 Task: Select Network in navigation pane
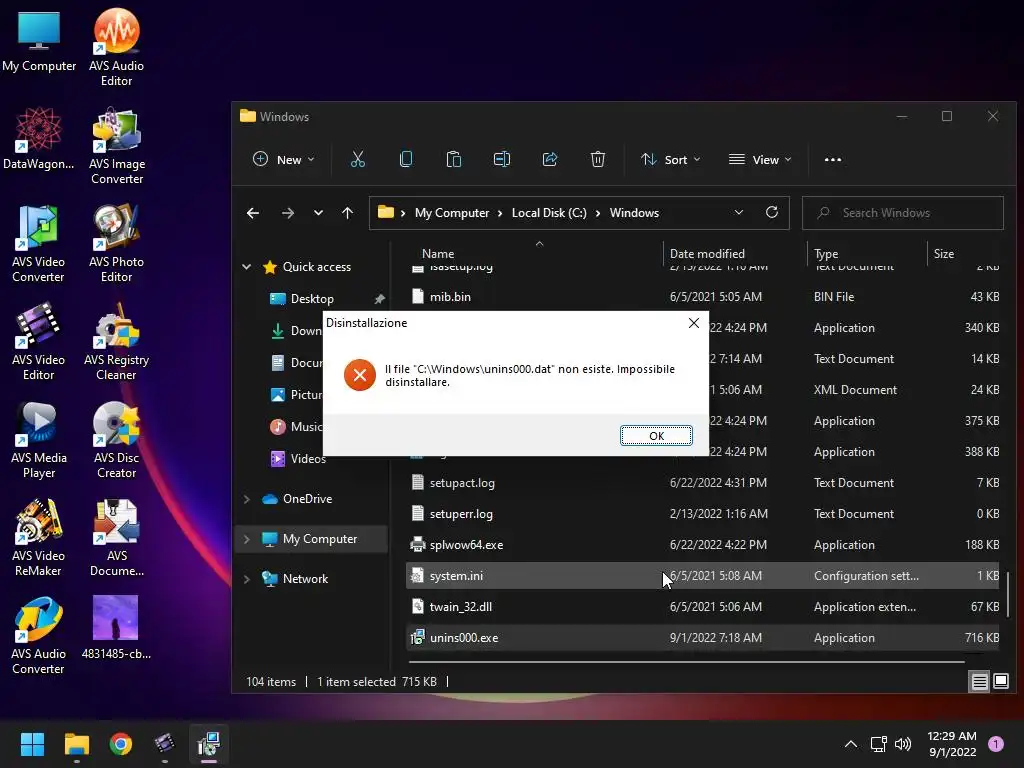(306, 579)
